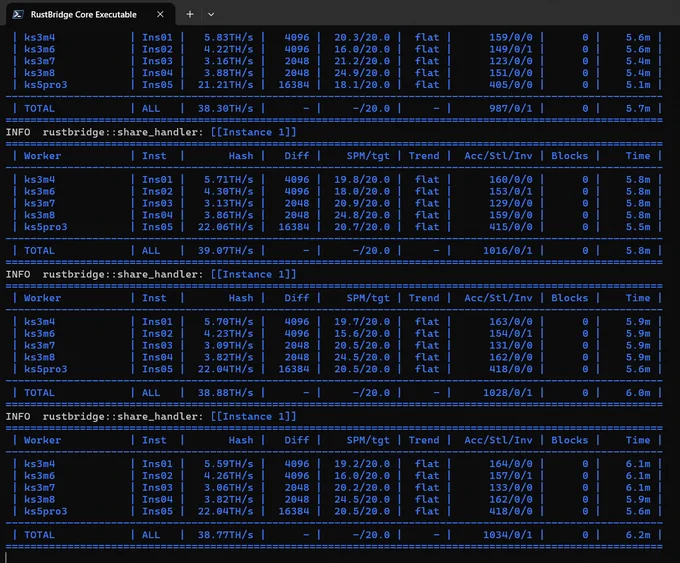This screenshot has height=563, width=680.
Task: Click the 38.77TH/s total hashrate
Action: 226,535
